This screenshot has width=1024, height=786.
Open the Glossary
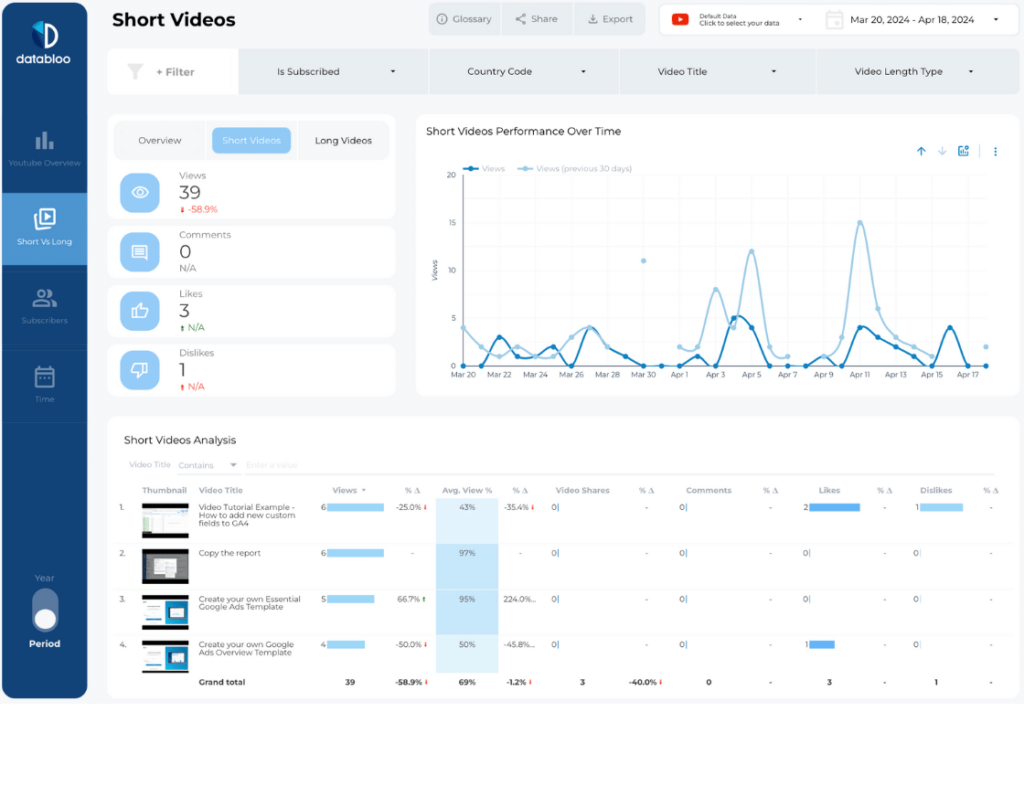pos(464,18)
